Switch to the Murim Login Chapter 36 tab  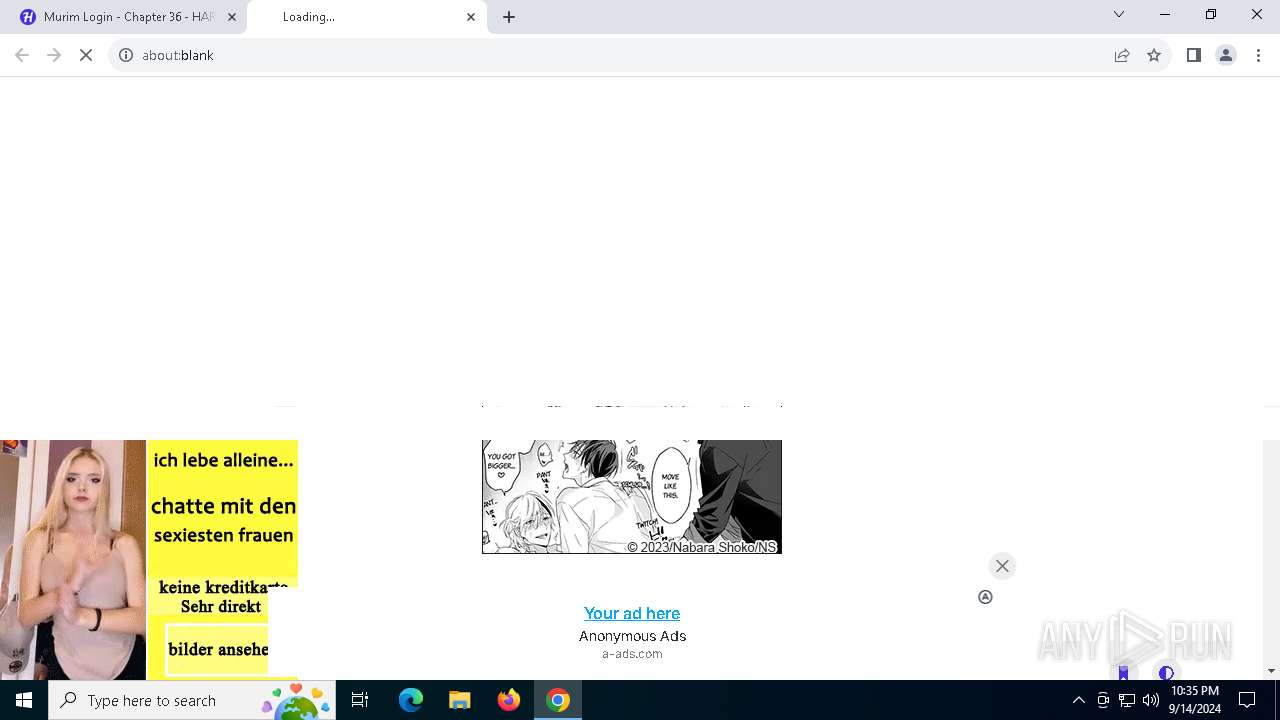click(128, 17)
